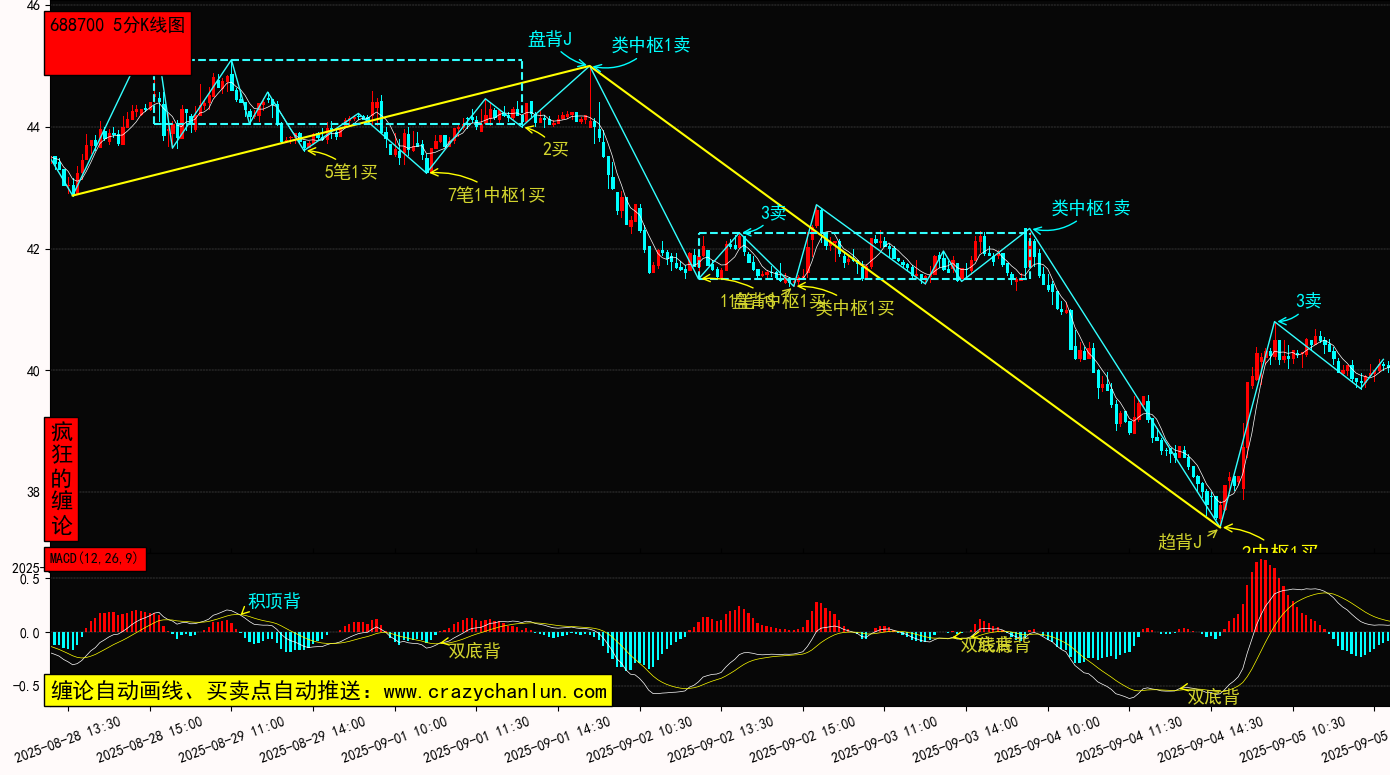Click the 趋背J annotation at the low
This screenshot has height=775, width=1390.
[x=1180, y=542]
